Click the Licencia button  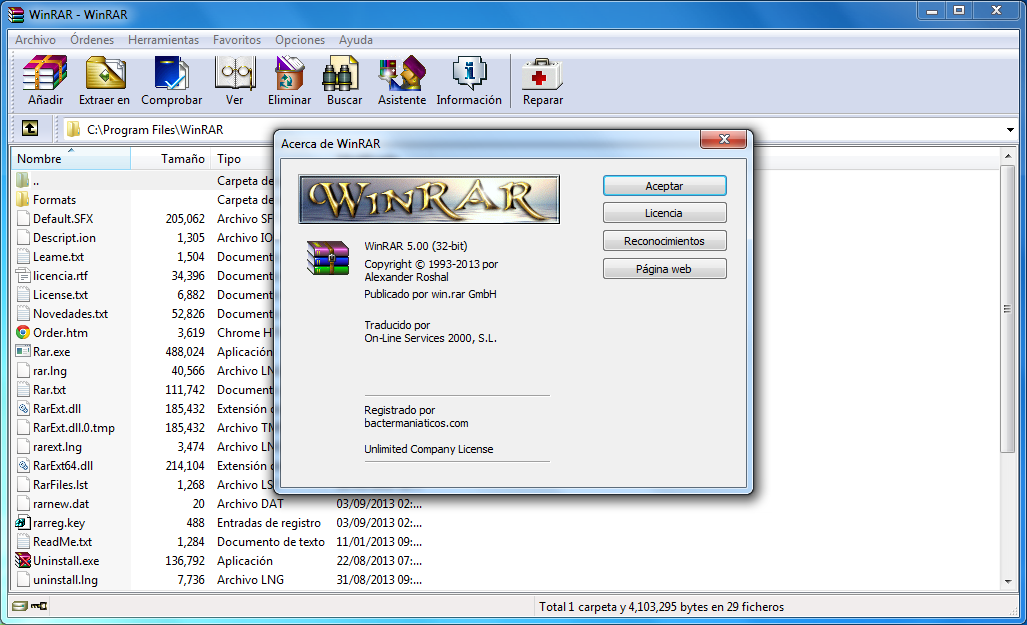[664, 213]
